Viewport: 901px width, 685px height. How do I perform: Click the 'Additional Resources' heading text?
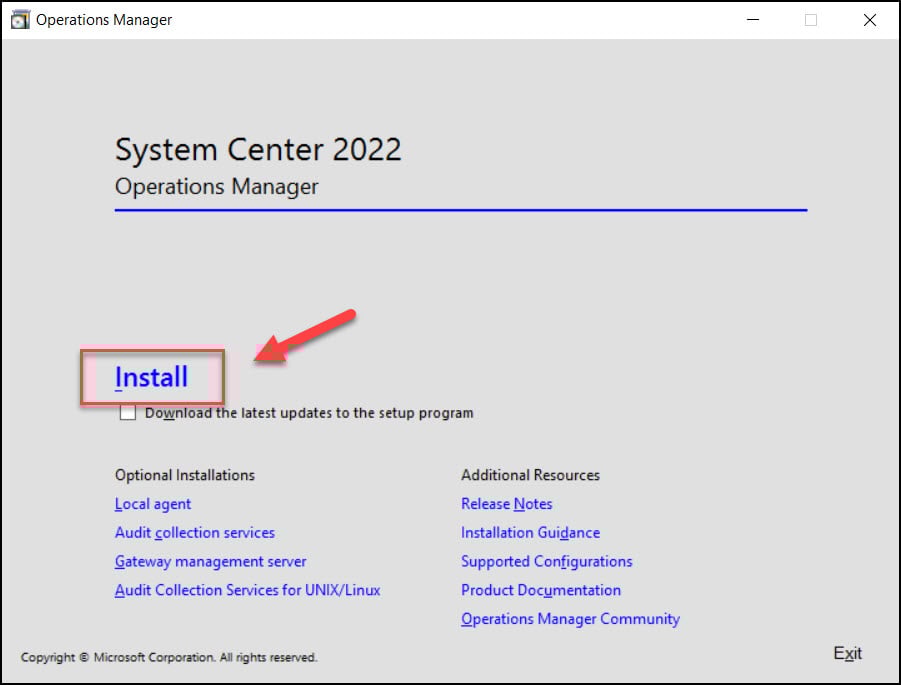point(530,475)
